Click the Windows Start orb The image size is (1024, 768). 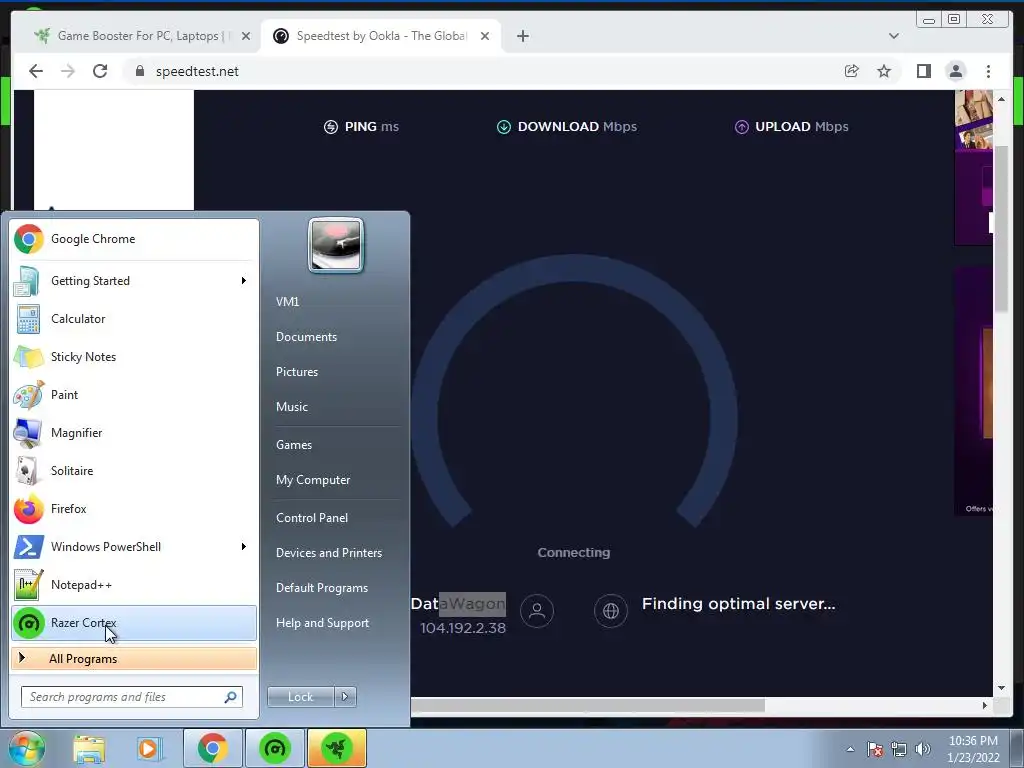[26, 748]
